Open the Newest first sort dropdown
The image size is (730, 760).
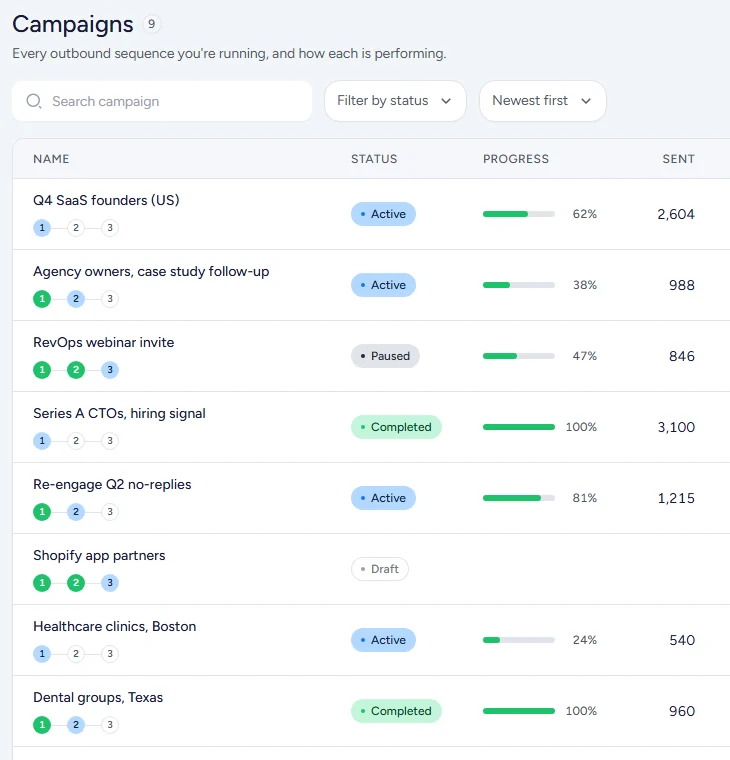click(542, 101)
